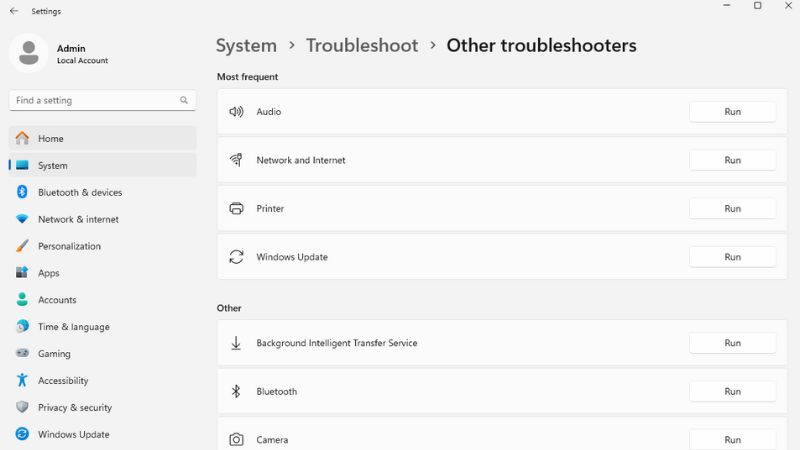Run the Background Intelligent Transfer Service troubleshooter

click(733, 343)
